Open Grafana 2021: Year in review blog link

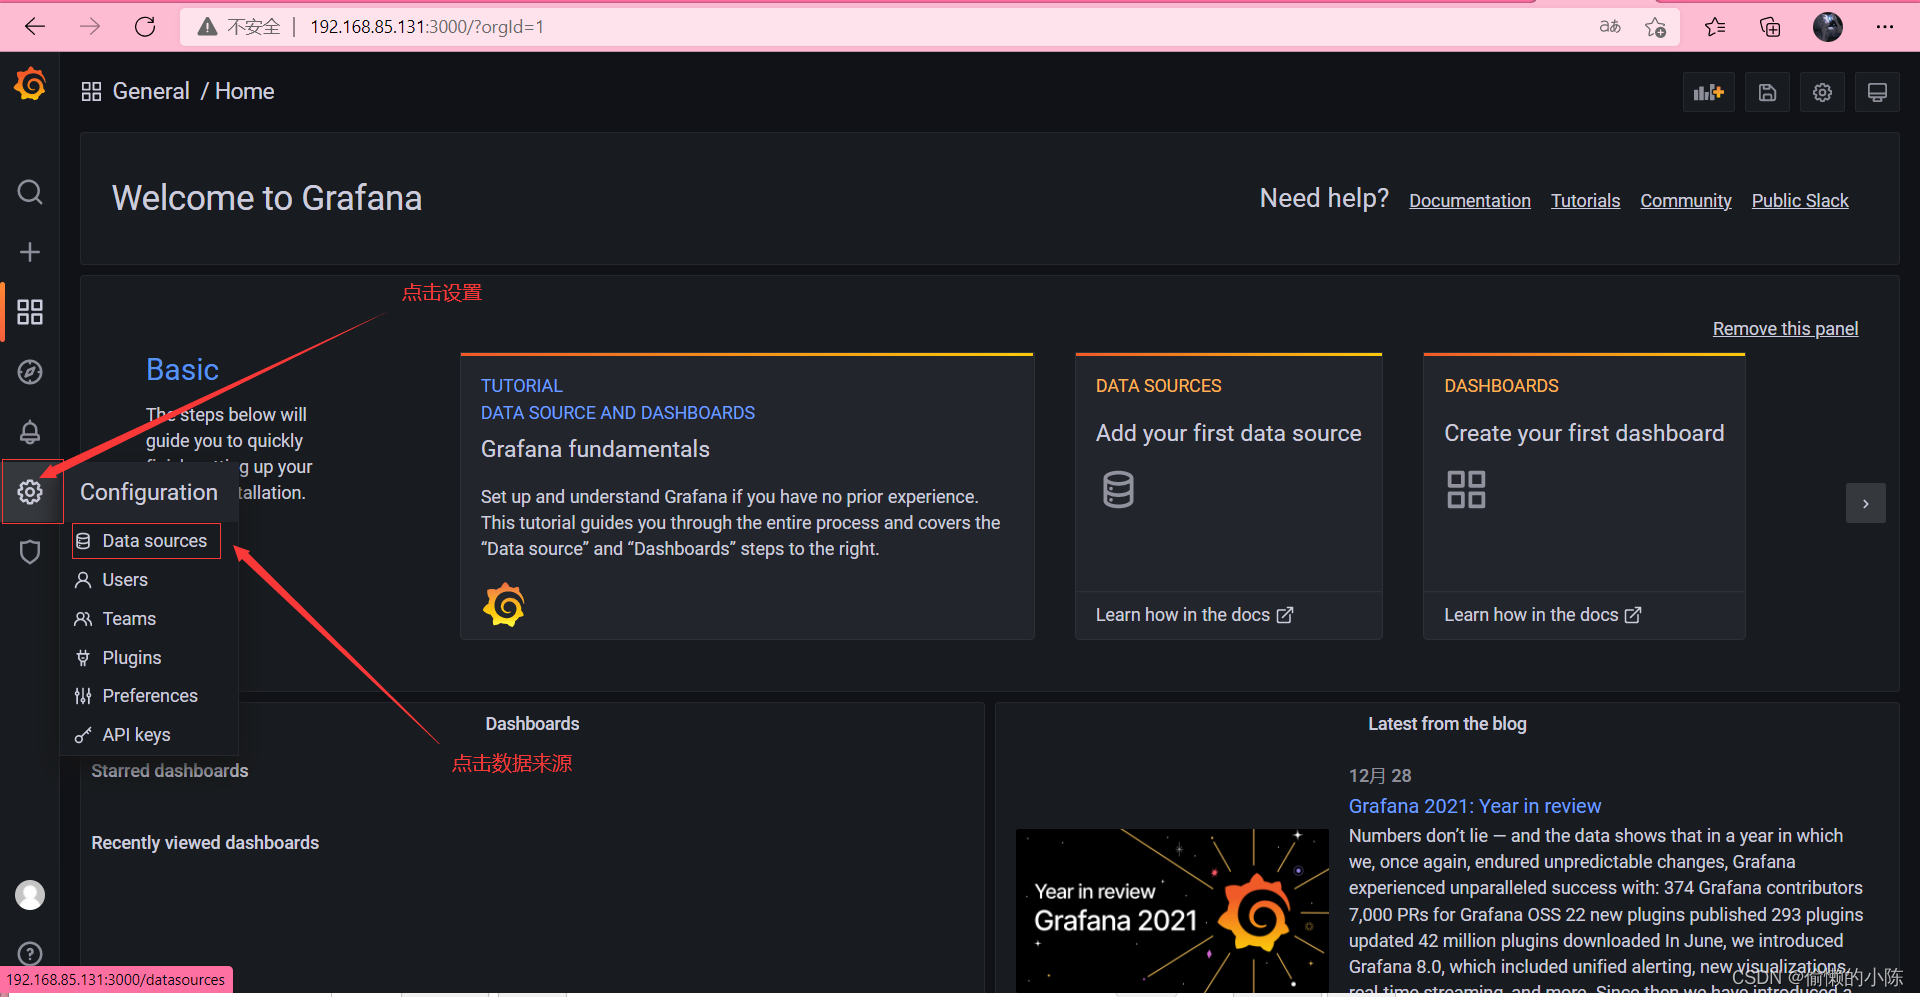pos(1474,806)
